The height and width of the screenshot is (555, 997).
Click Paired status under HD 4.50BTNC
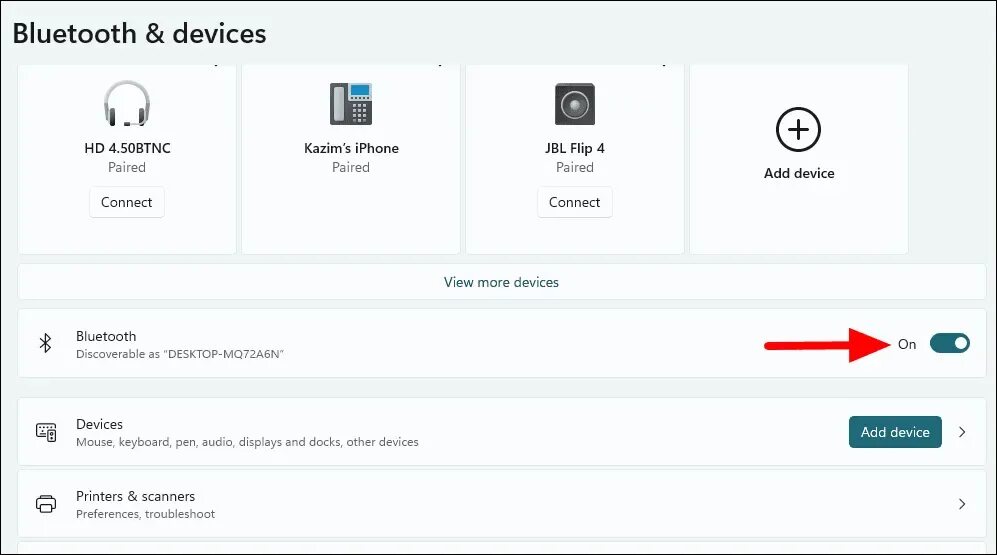pos(127,167)
